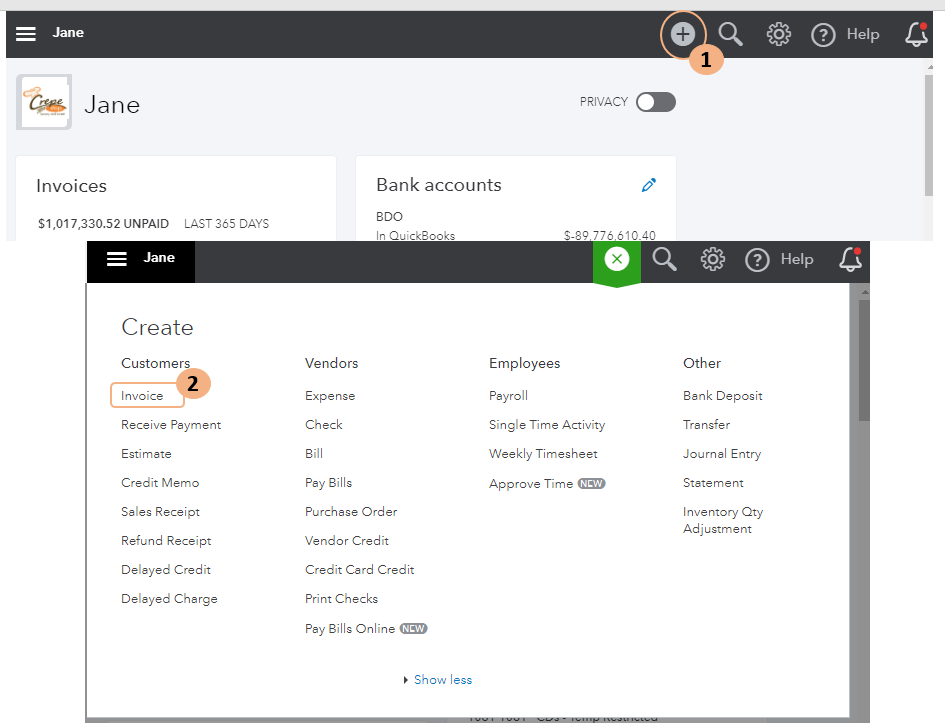Click the plus Create icon in top bar
The image size is (945, 728).
coord(682,34)
